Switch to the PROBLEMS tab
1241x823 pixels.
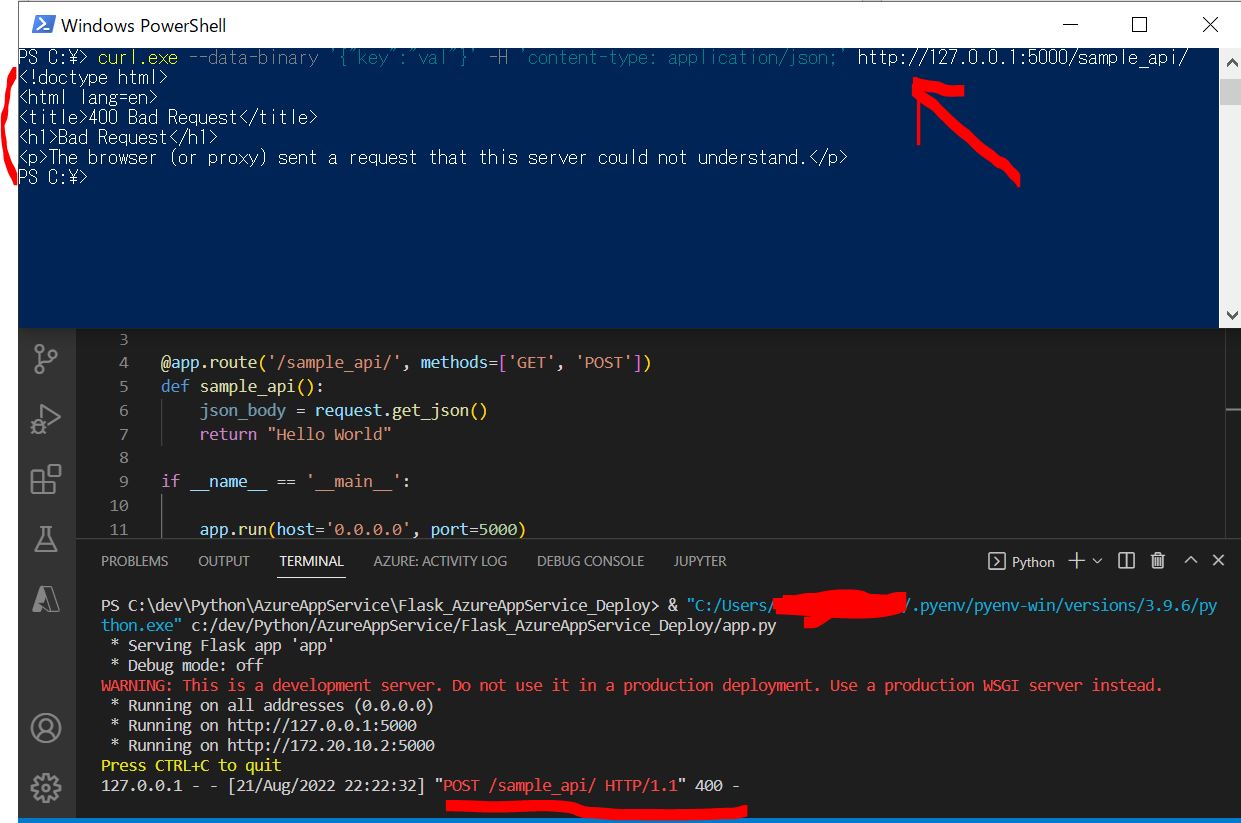[x=134, y=561]
